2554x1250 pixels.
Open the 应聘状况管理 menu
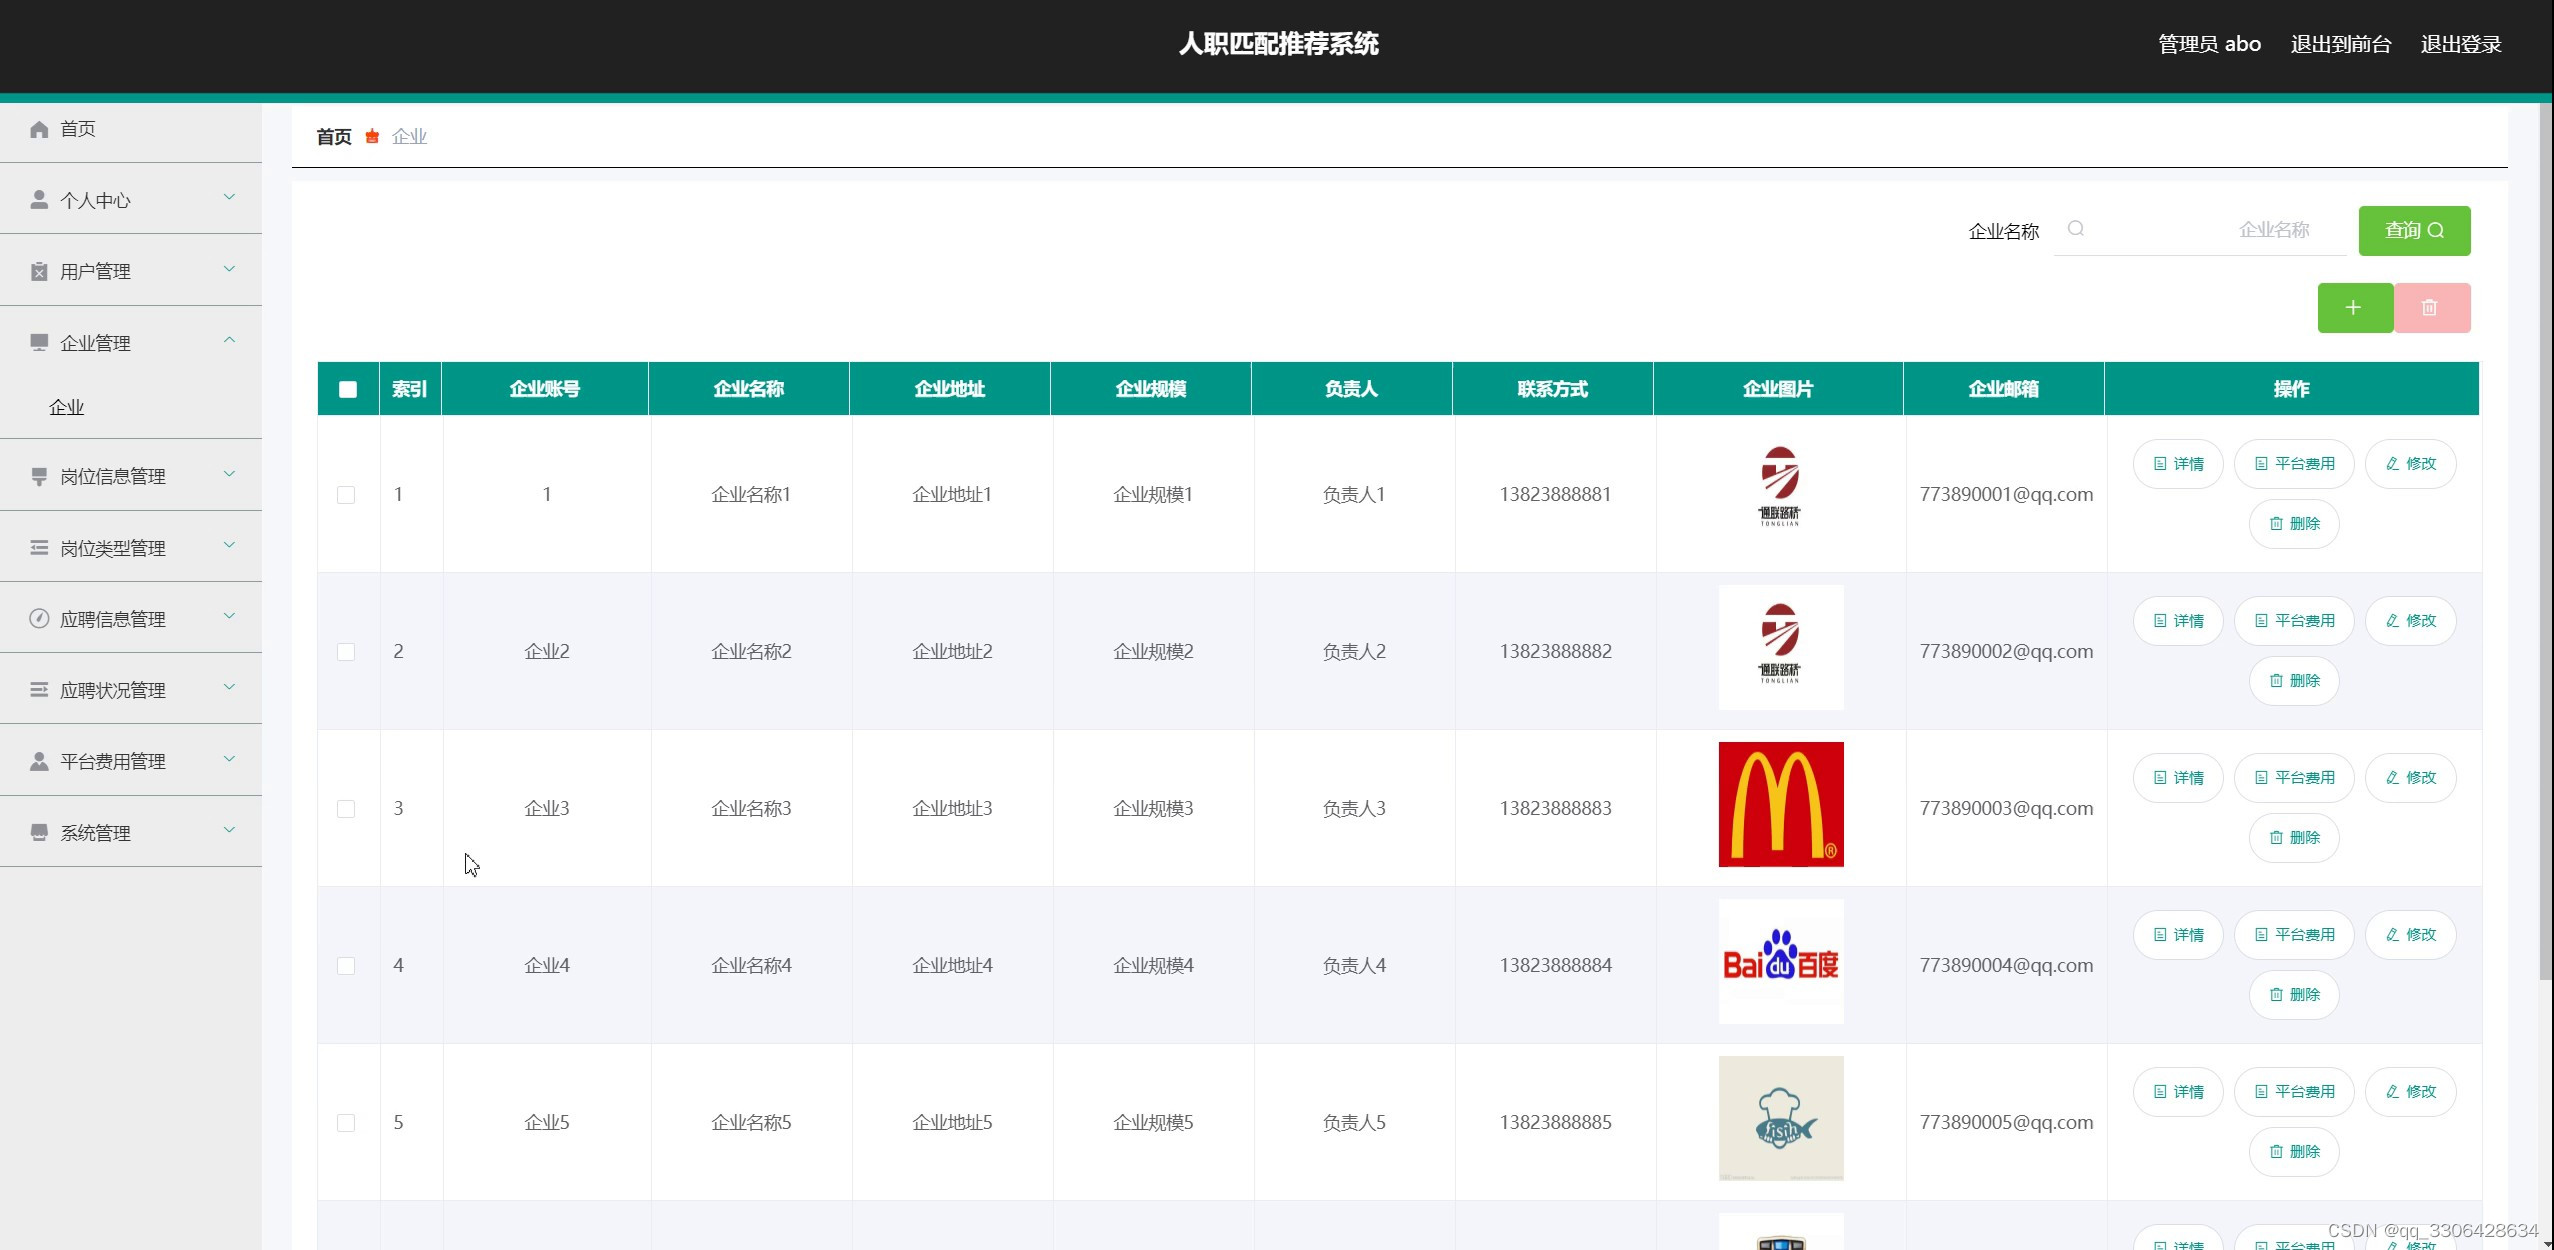pyautogui.click(x=113, y=690)
